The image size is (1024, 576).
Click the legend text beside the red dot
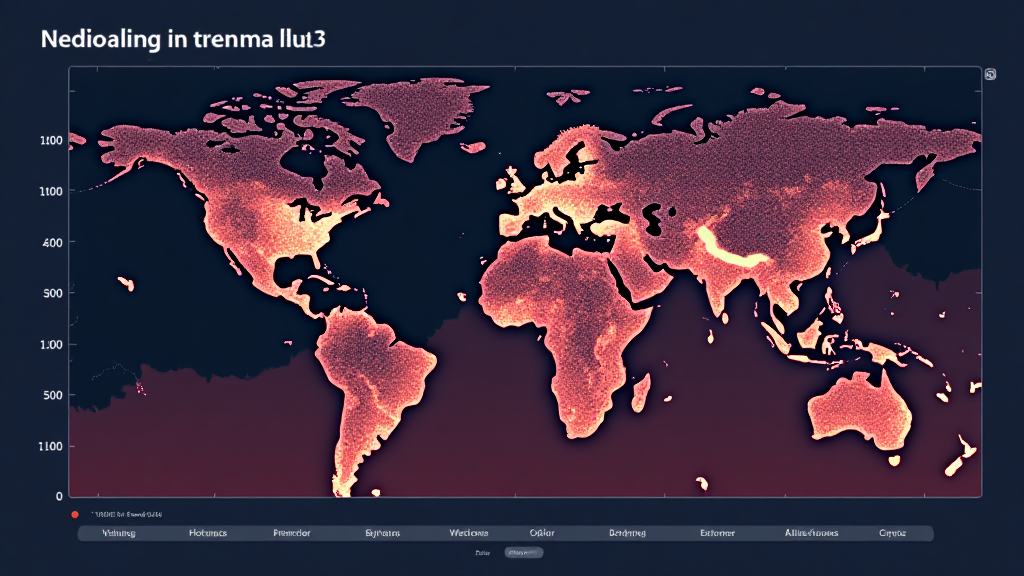(x=126, y=514)
